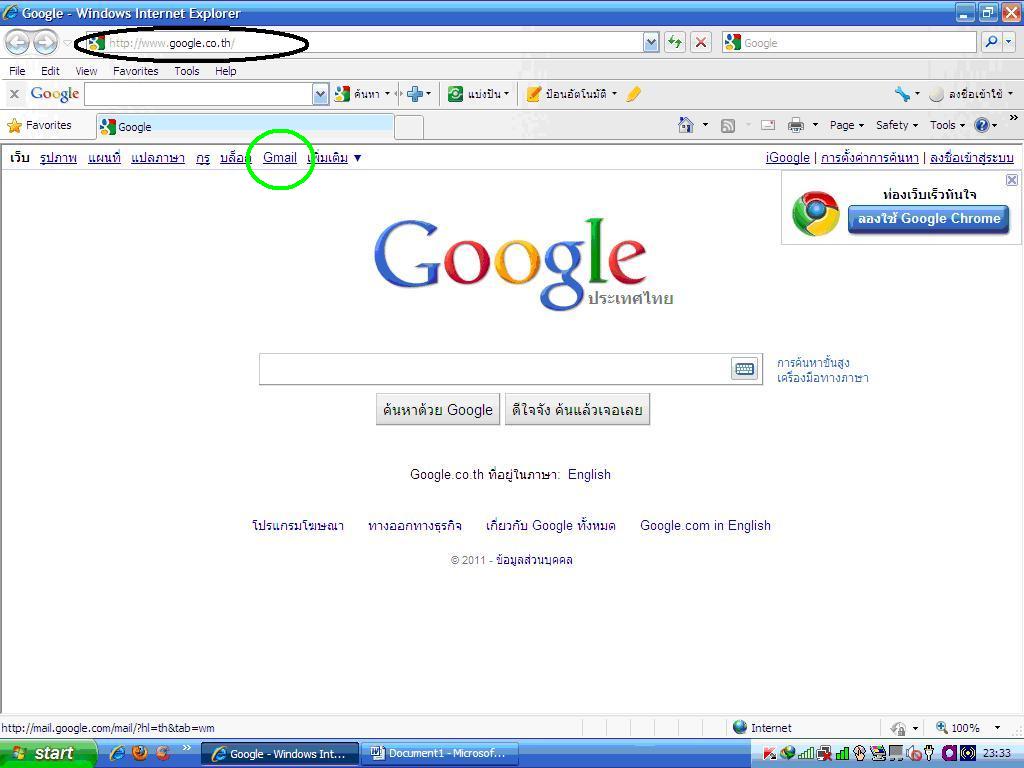Close the Google Toolbar with its X
Image resolution: width=1024 pixels, height=768 pixels.
(14, 95)
